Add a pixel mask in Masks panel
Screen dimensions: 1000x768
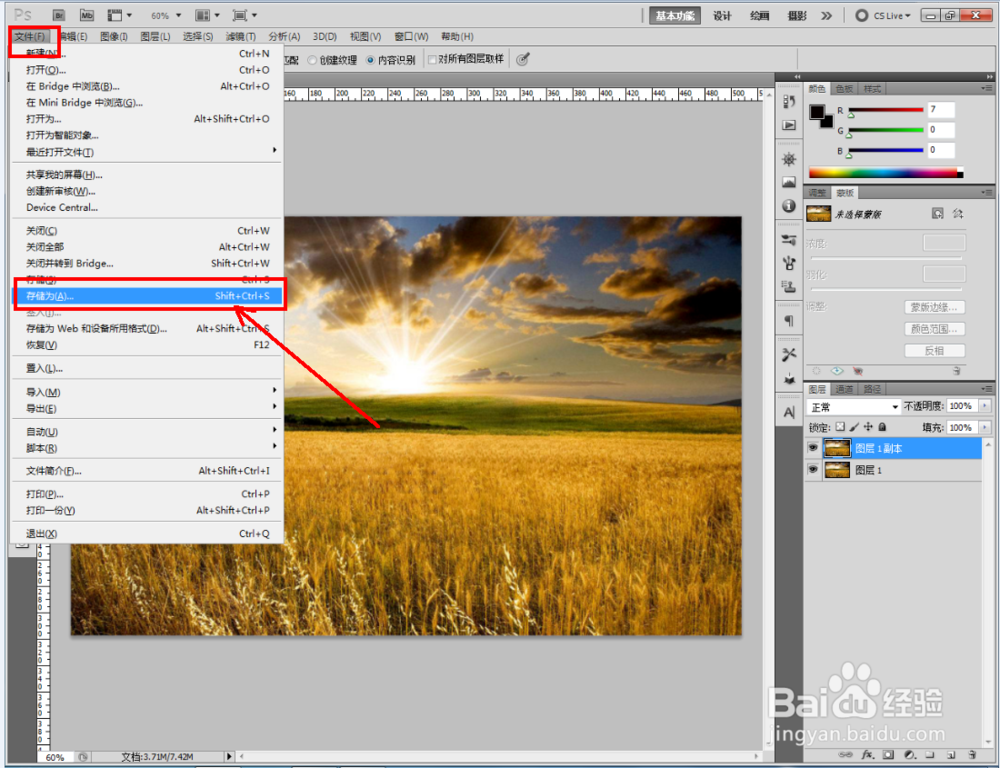(x=937, y=213)
